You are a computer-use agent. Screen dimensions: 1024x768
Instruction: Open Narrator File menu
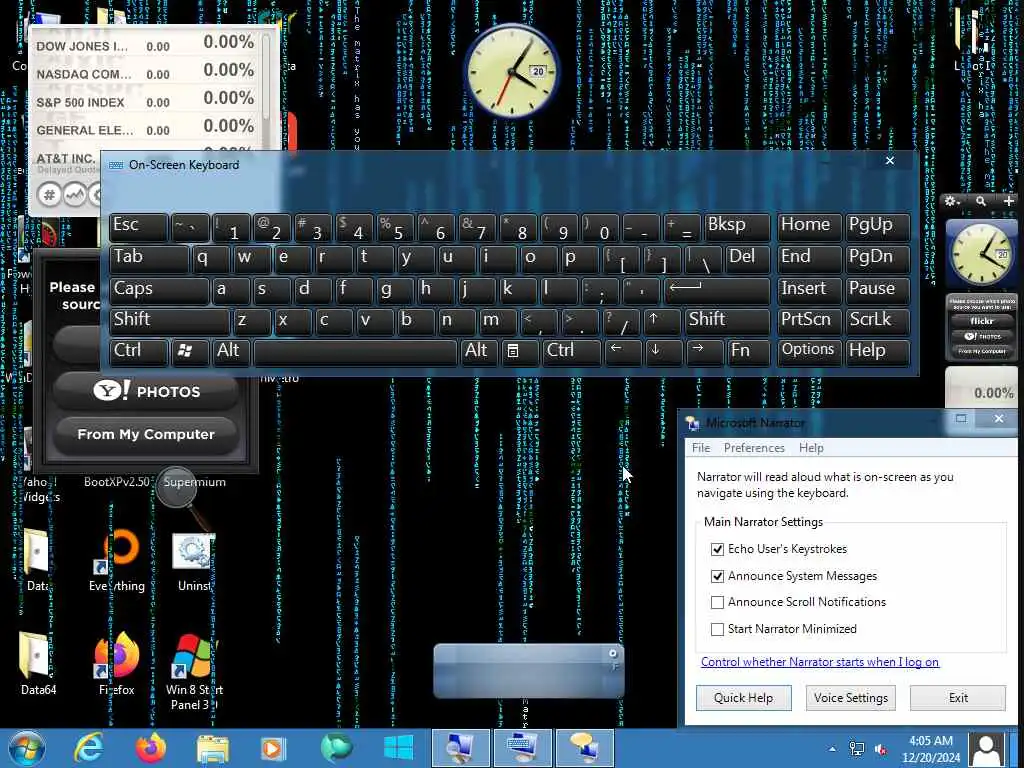point(701,448)
